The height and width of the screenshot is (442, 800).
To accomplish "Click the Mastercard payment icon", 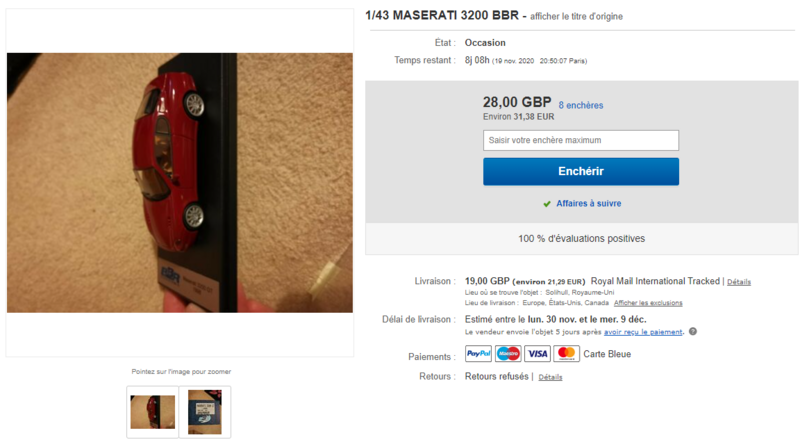I will point(566,354).
